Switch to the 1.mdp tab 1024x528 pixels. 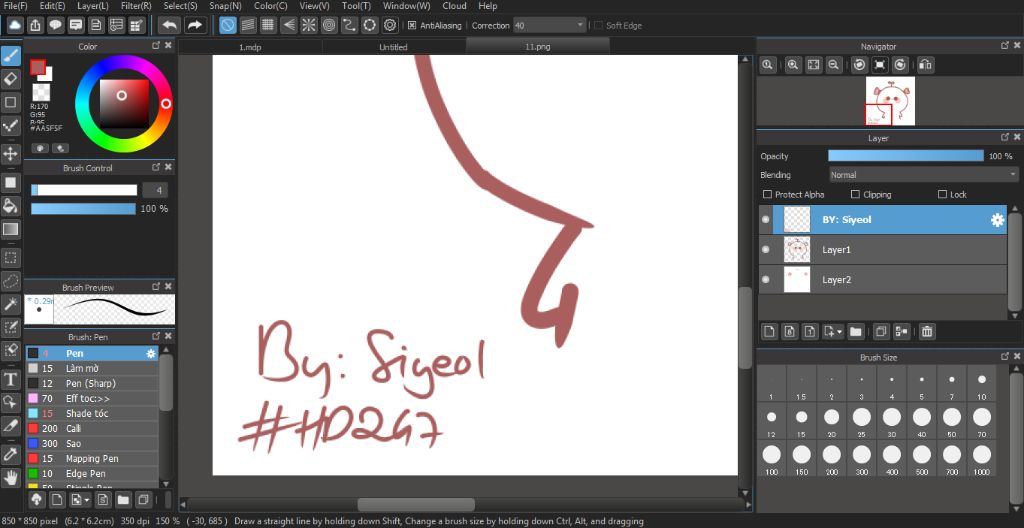click(250, 47)
